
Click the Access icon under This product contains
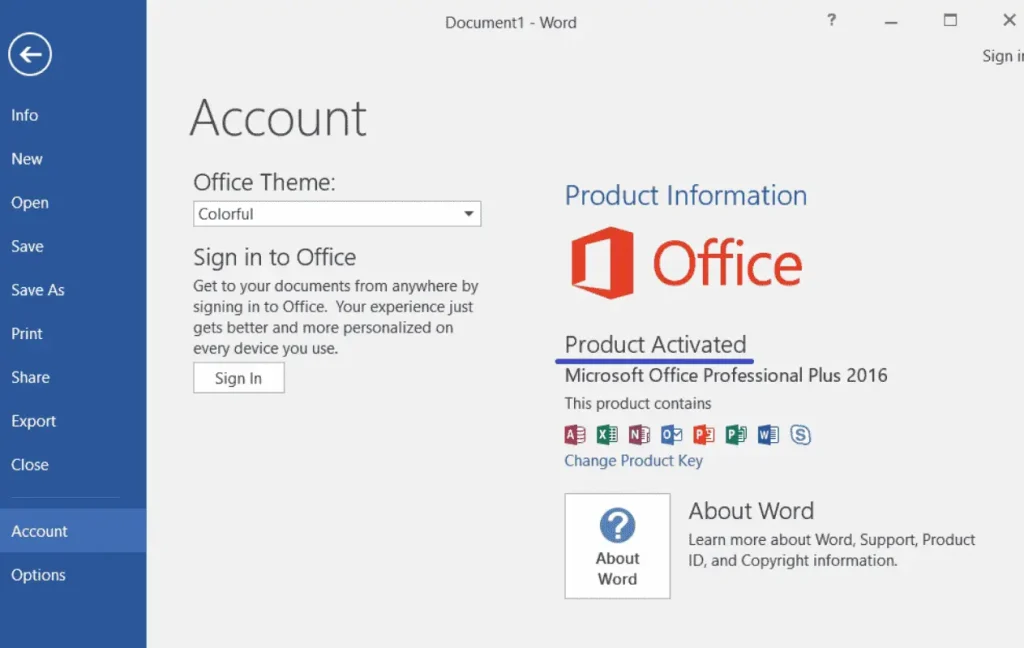tap(573, 434)
